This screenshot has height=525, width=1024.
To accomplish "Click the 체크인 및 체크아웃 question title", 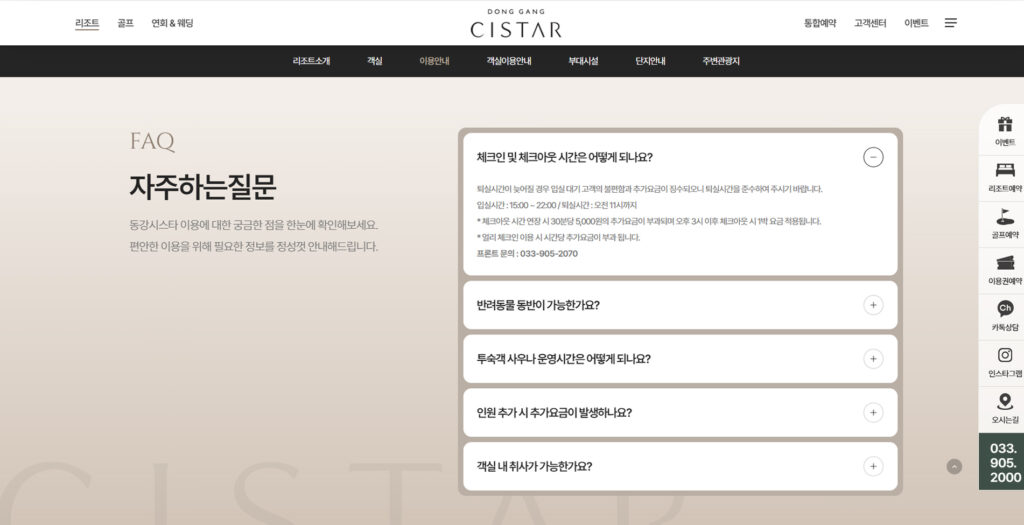I will pyautogui.click(x=565, y=157).
